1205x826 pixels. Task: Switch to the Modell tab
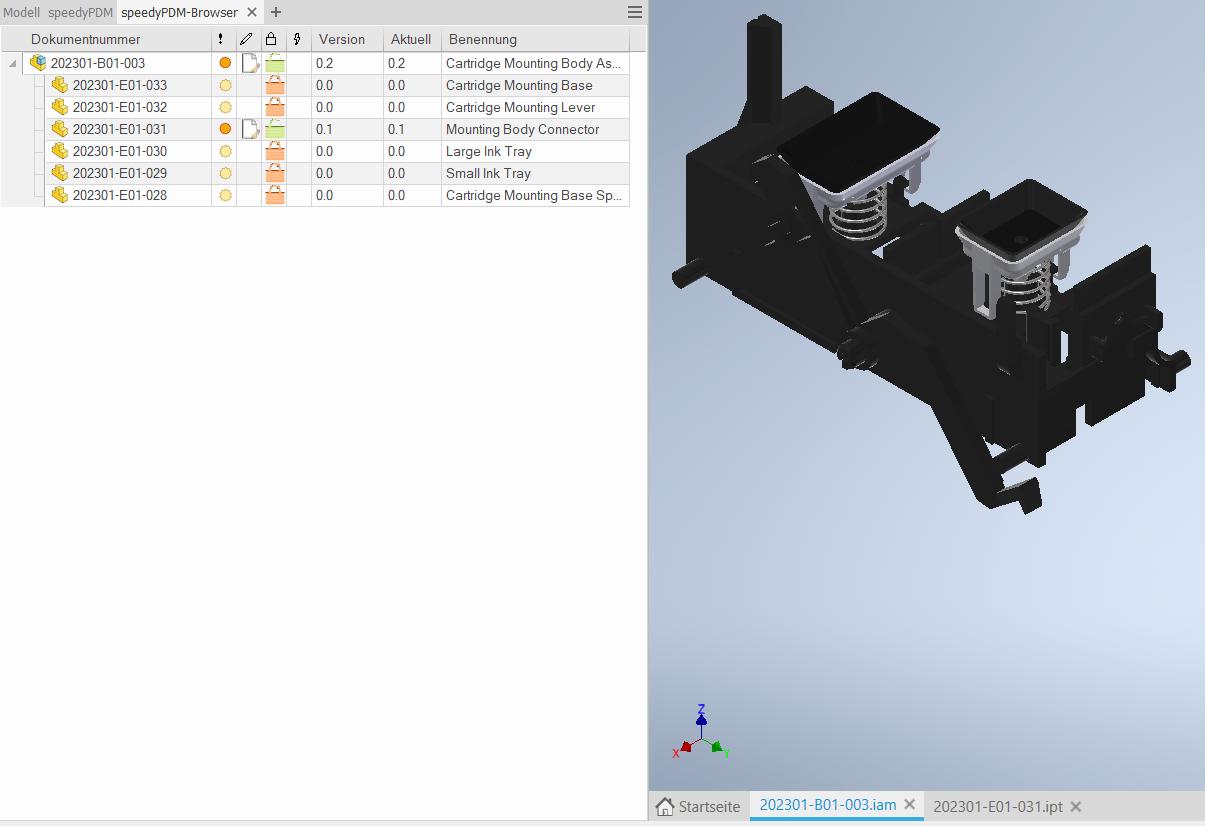tap(21, 12)
